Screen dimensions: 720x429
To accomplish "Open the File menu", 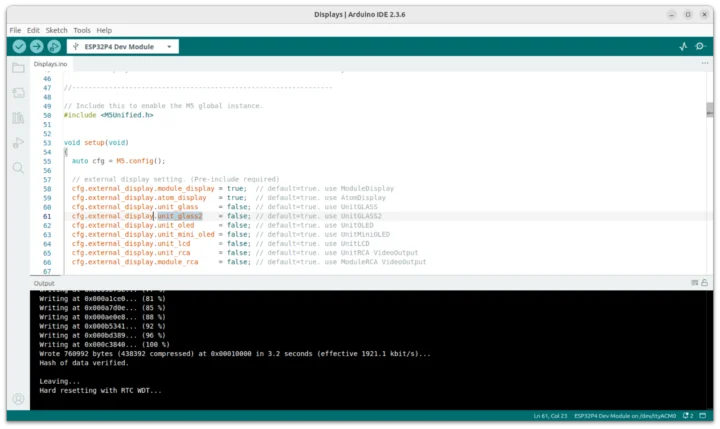I will 15,30.
